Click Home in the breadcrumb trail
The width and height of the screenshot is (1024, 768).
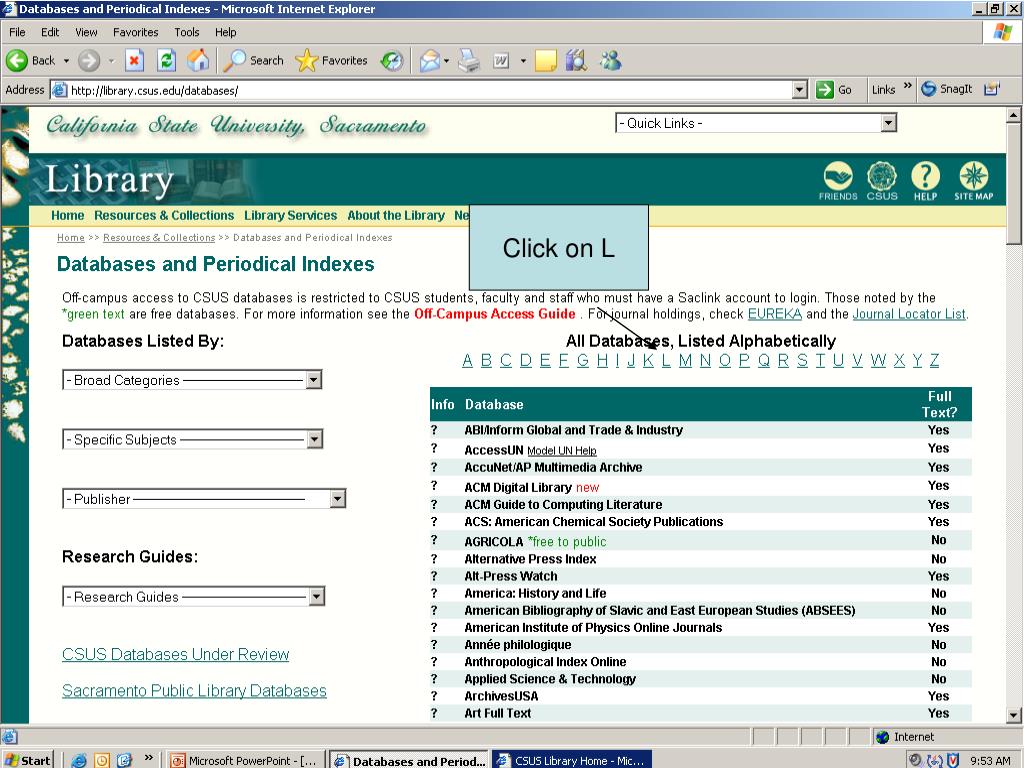71,238
